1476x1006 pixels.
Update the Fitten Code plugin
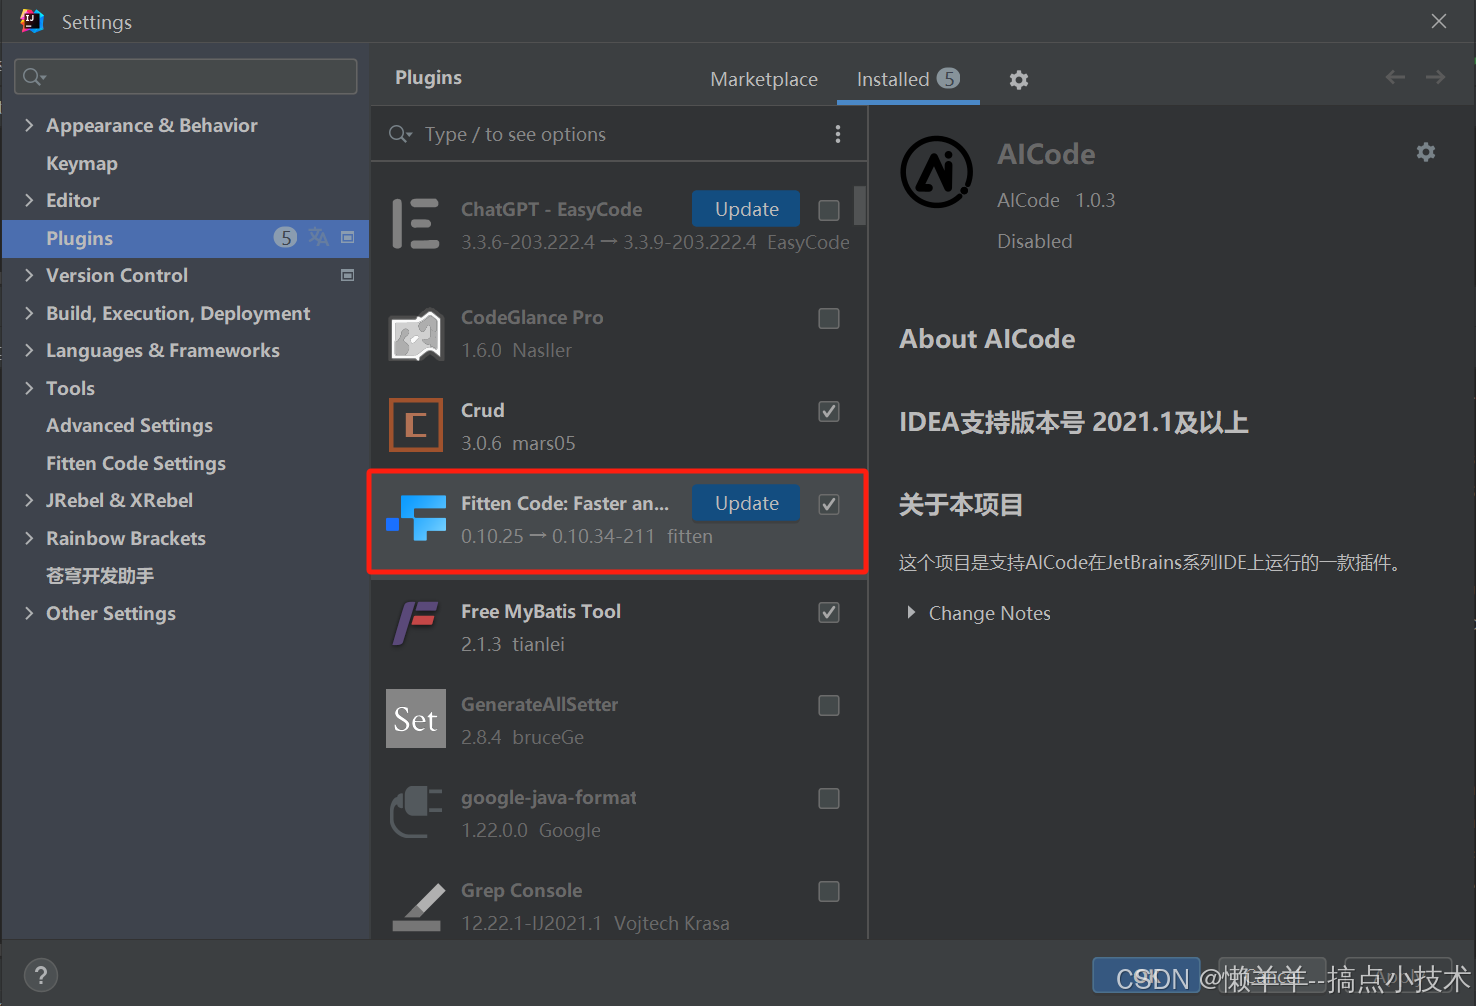(746, 503)
